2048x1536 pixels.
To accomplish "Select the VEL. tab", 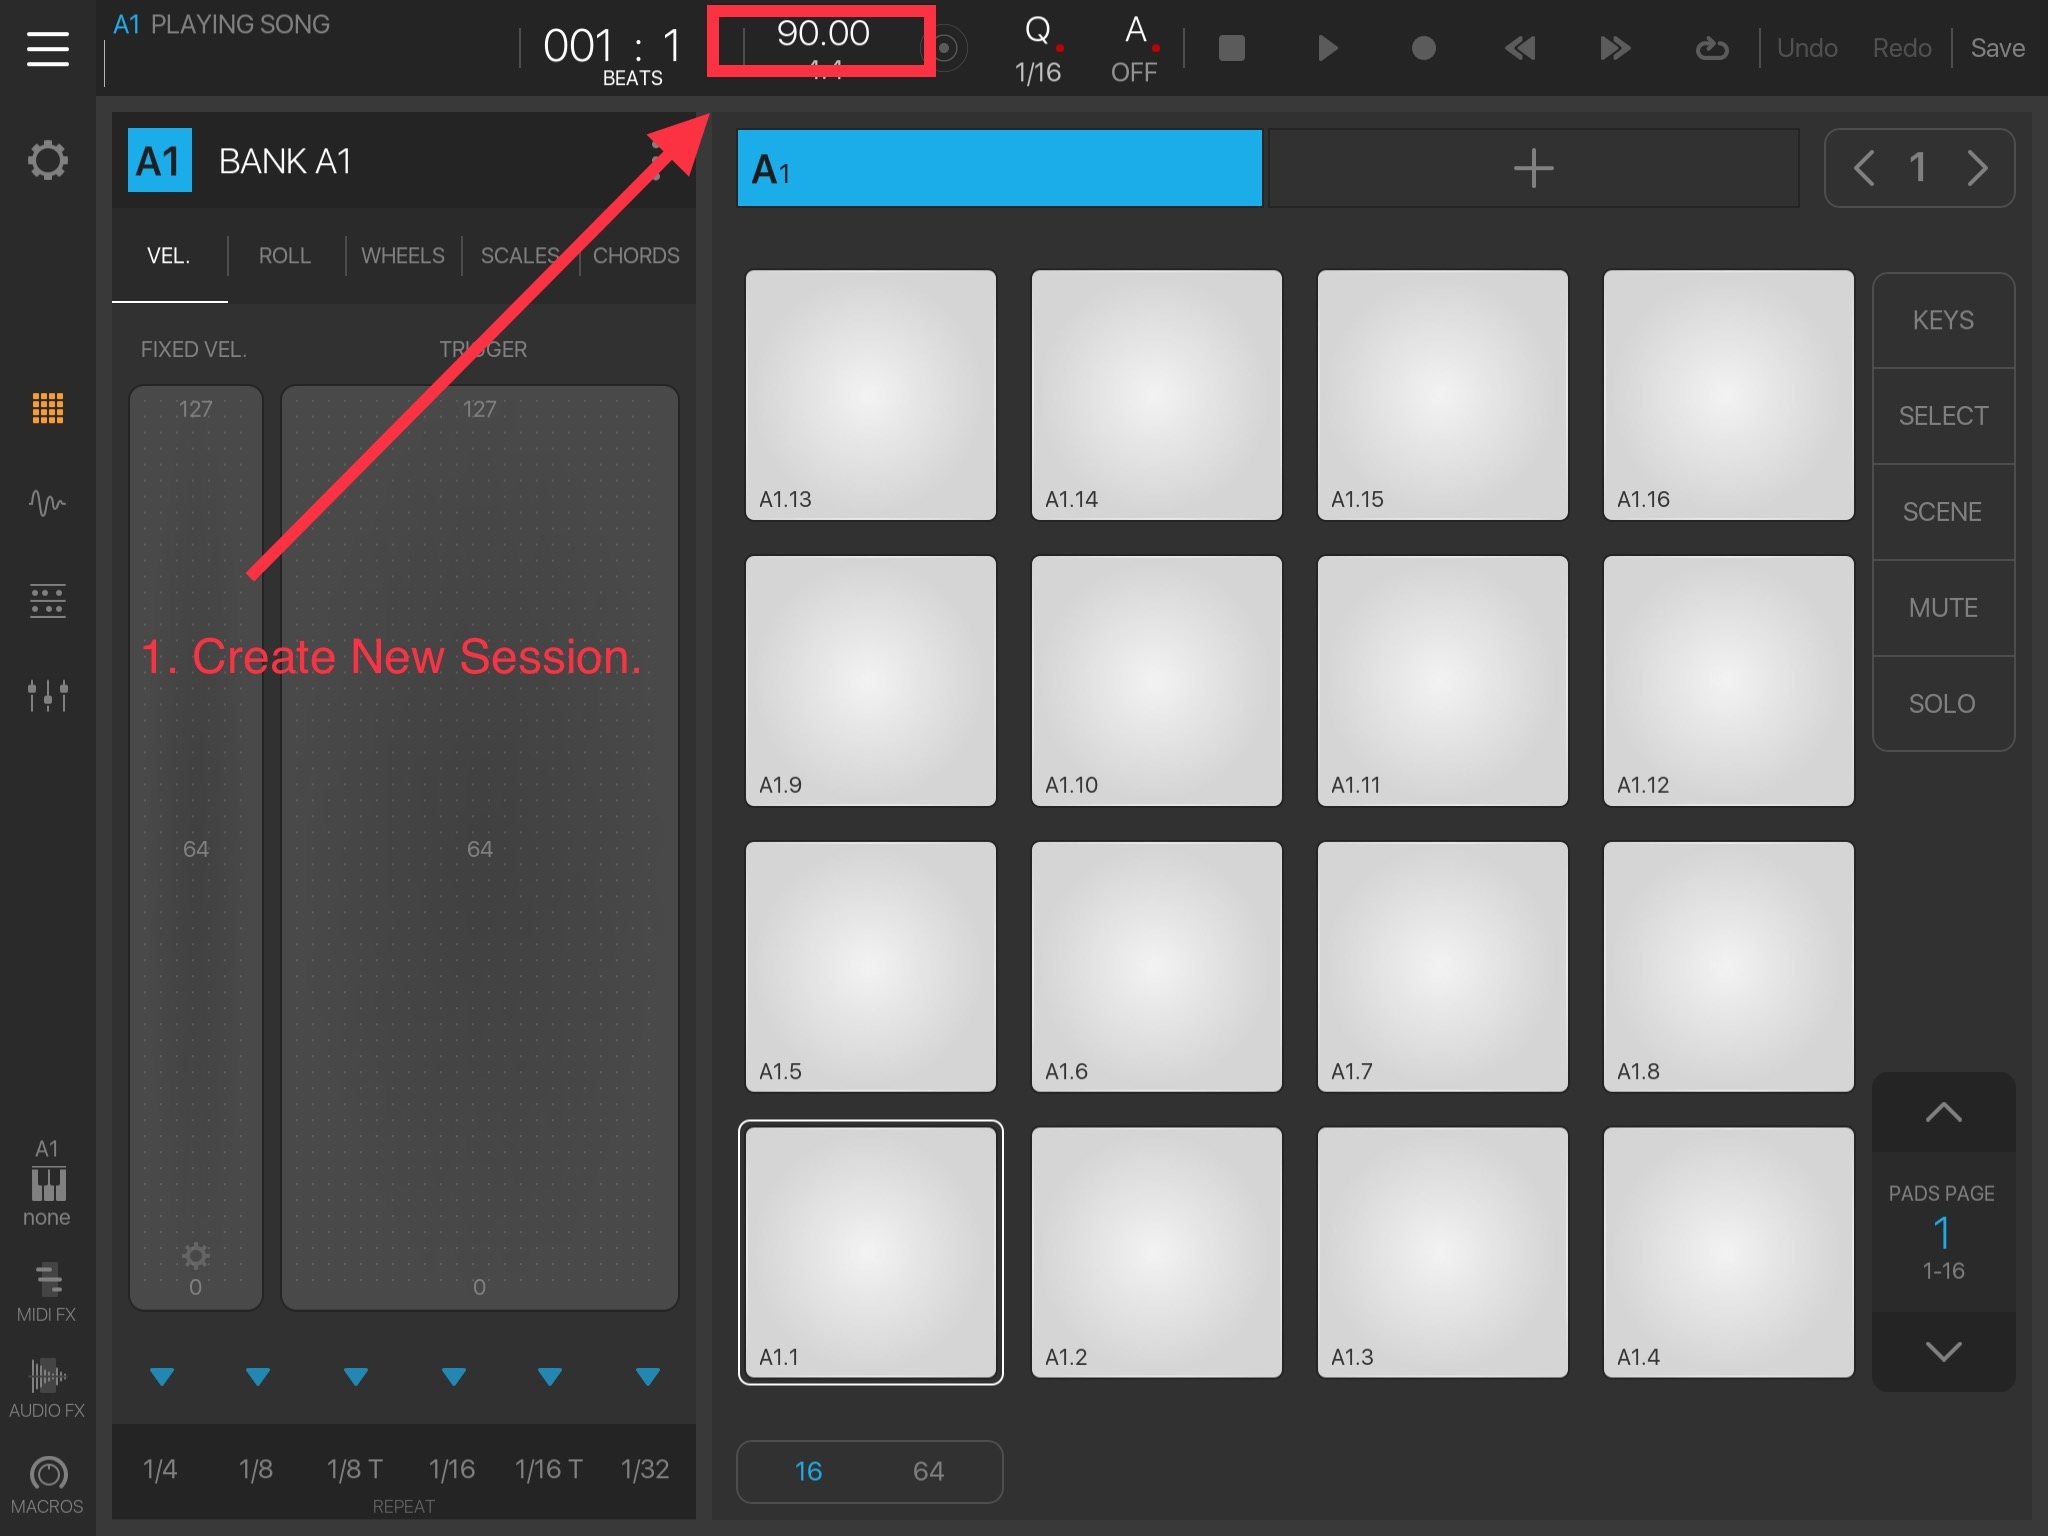I will [x=168, y=256].
